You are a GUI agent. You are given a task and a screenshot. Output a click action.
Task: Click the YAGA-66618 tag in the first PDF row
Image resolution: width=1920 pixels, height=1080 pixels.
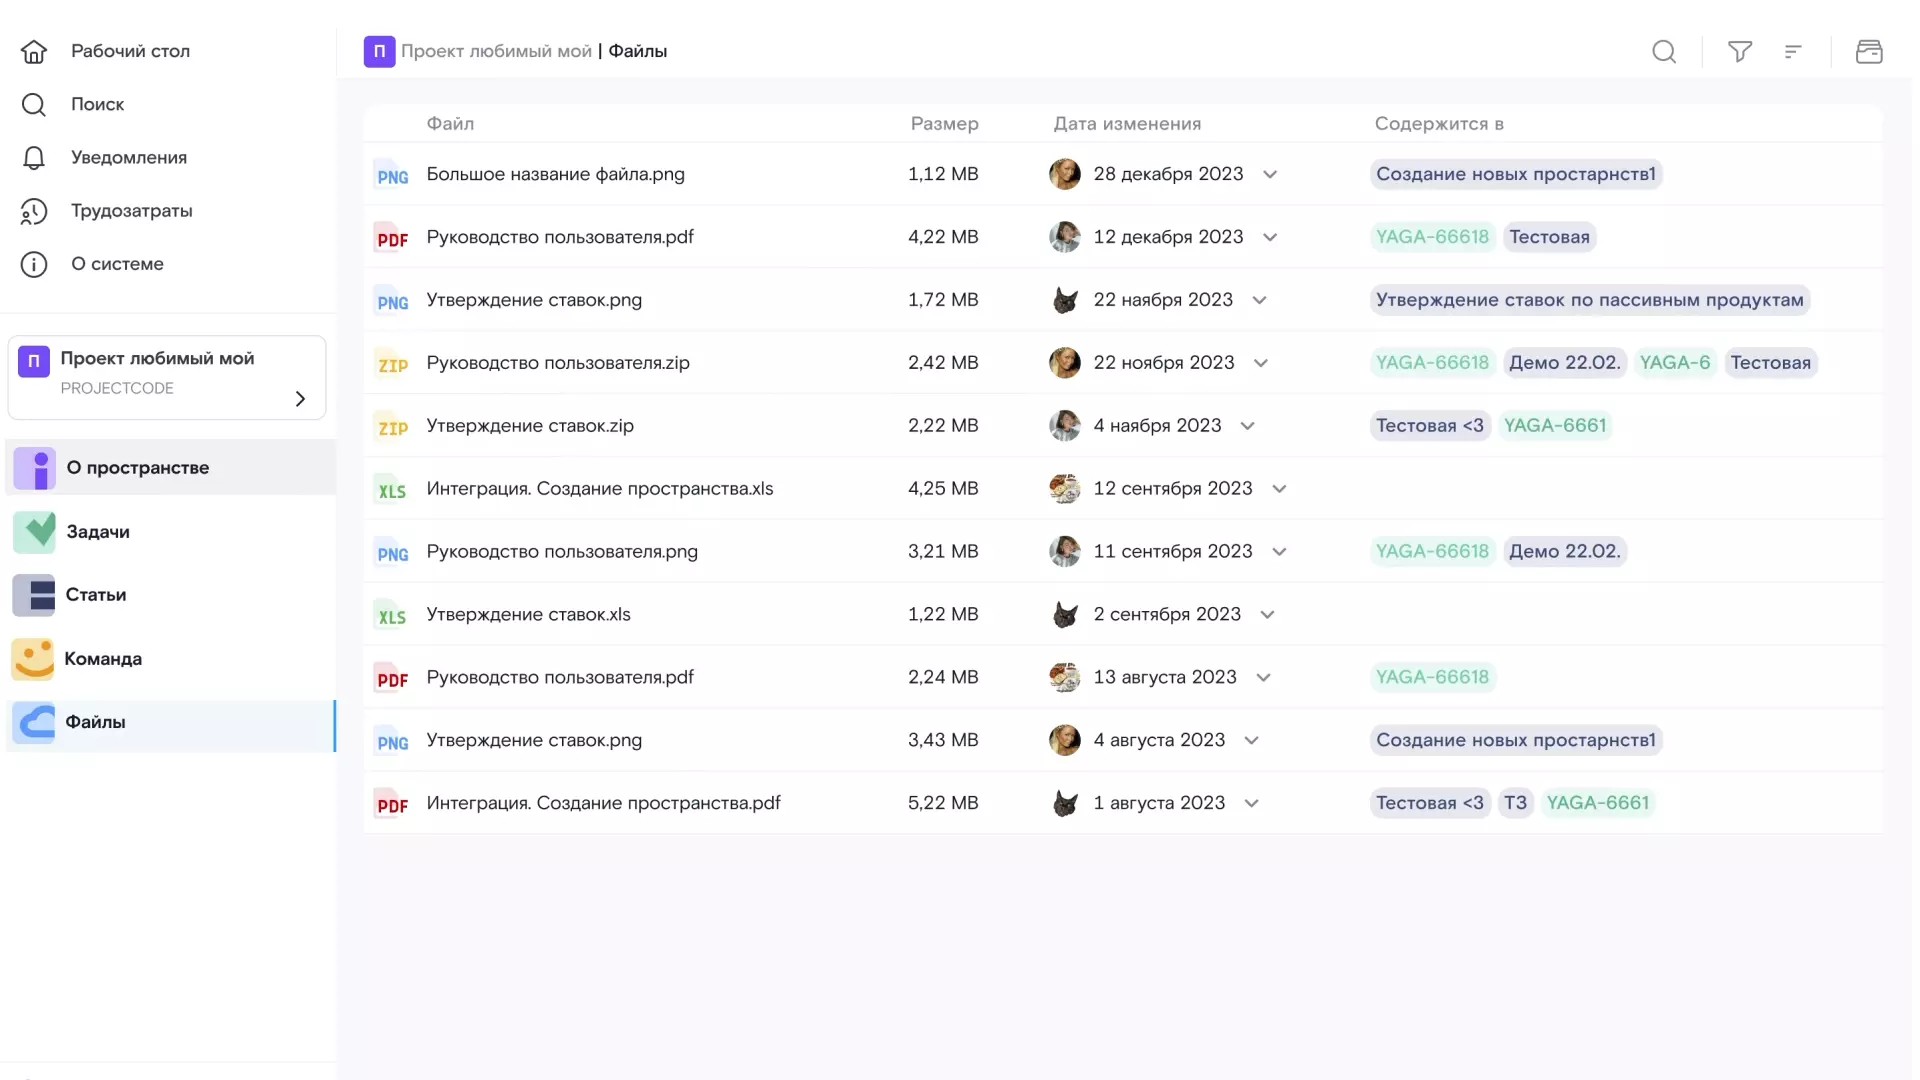click(1432, 237)
